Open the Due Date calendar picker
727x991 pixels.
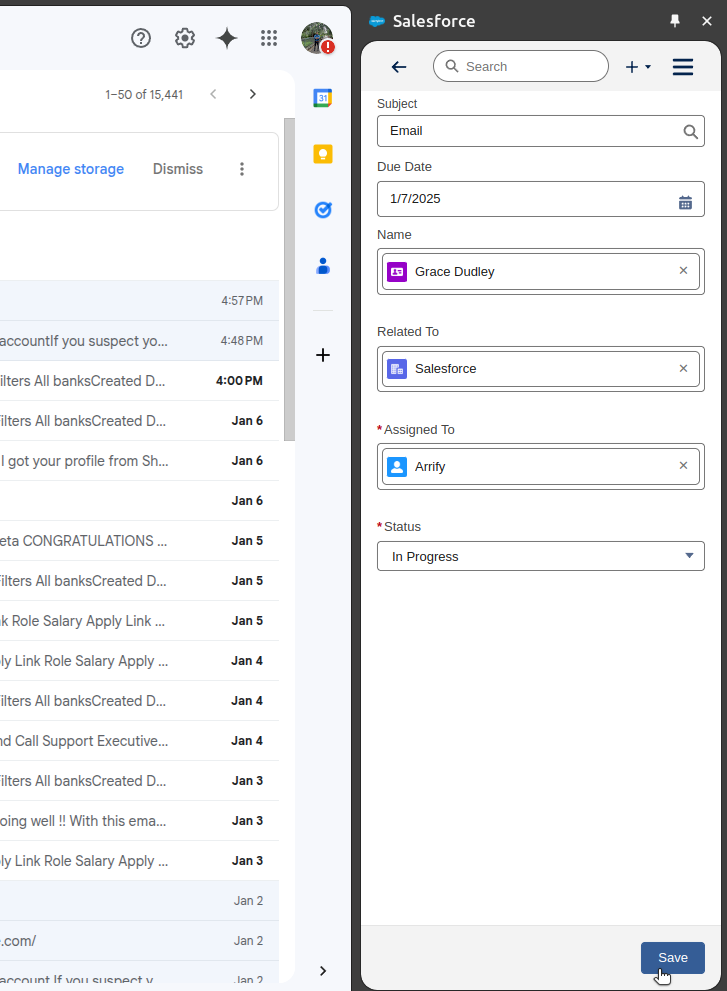click(685, 202)
